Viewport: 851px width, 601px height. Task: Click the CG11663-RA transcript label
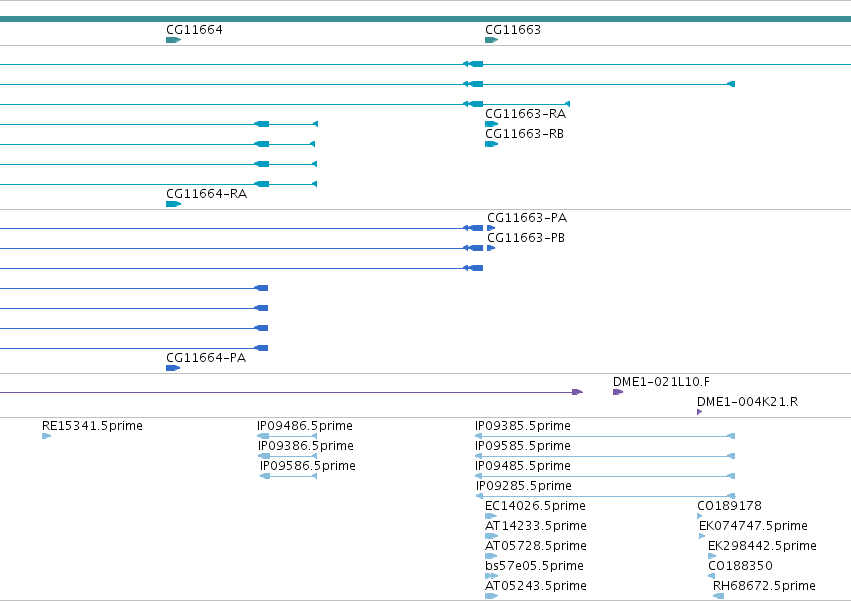pos(525,113)
